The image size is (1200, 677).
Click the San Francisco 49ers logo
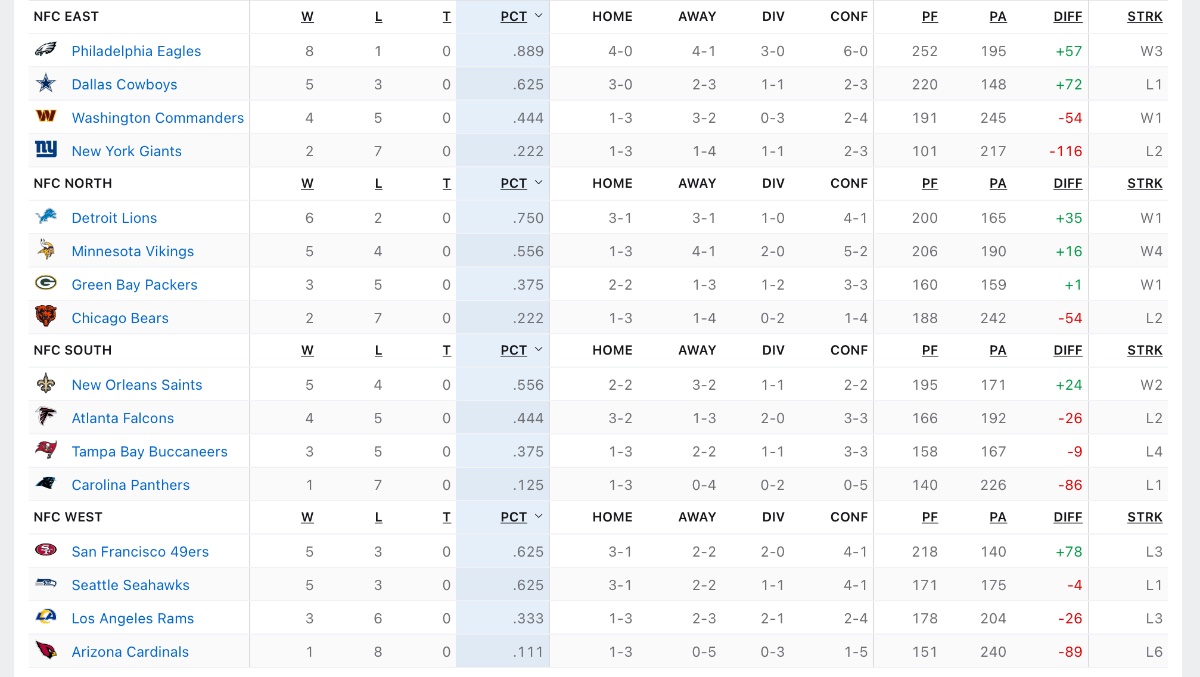pyautogui.click(x=46, y=551)
